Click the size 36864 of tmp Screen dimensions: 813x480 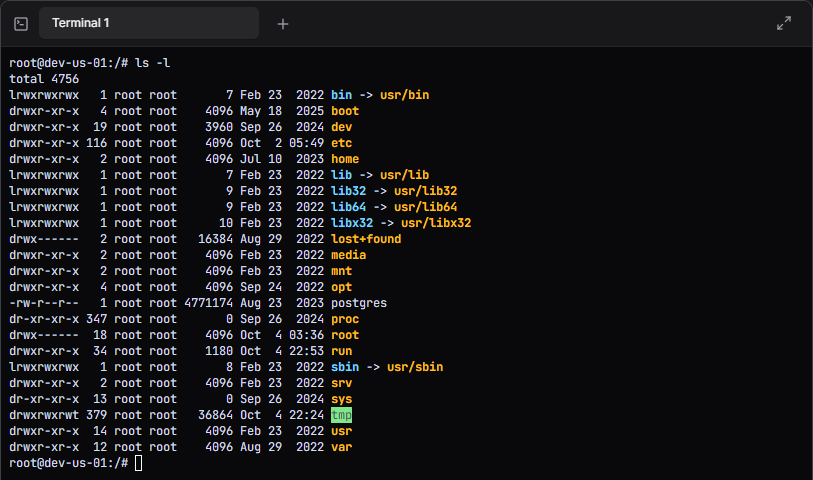pyautogui.click(x=215, y=415)
